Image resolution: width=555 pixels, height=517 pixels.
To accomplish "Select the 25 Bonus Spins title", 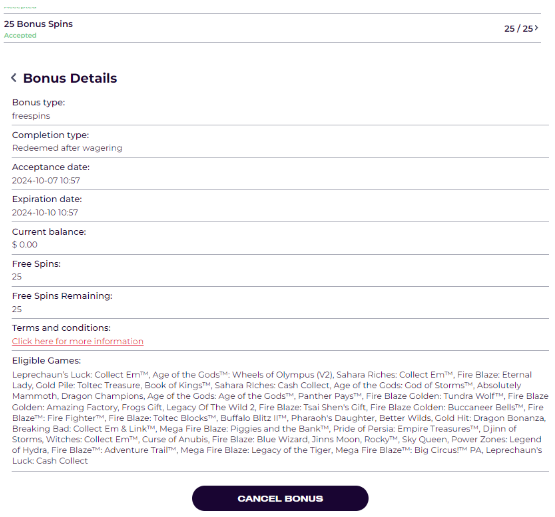I will tap(38, 24).
